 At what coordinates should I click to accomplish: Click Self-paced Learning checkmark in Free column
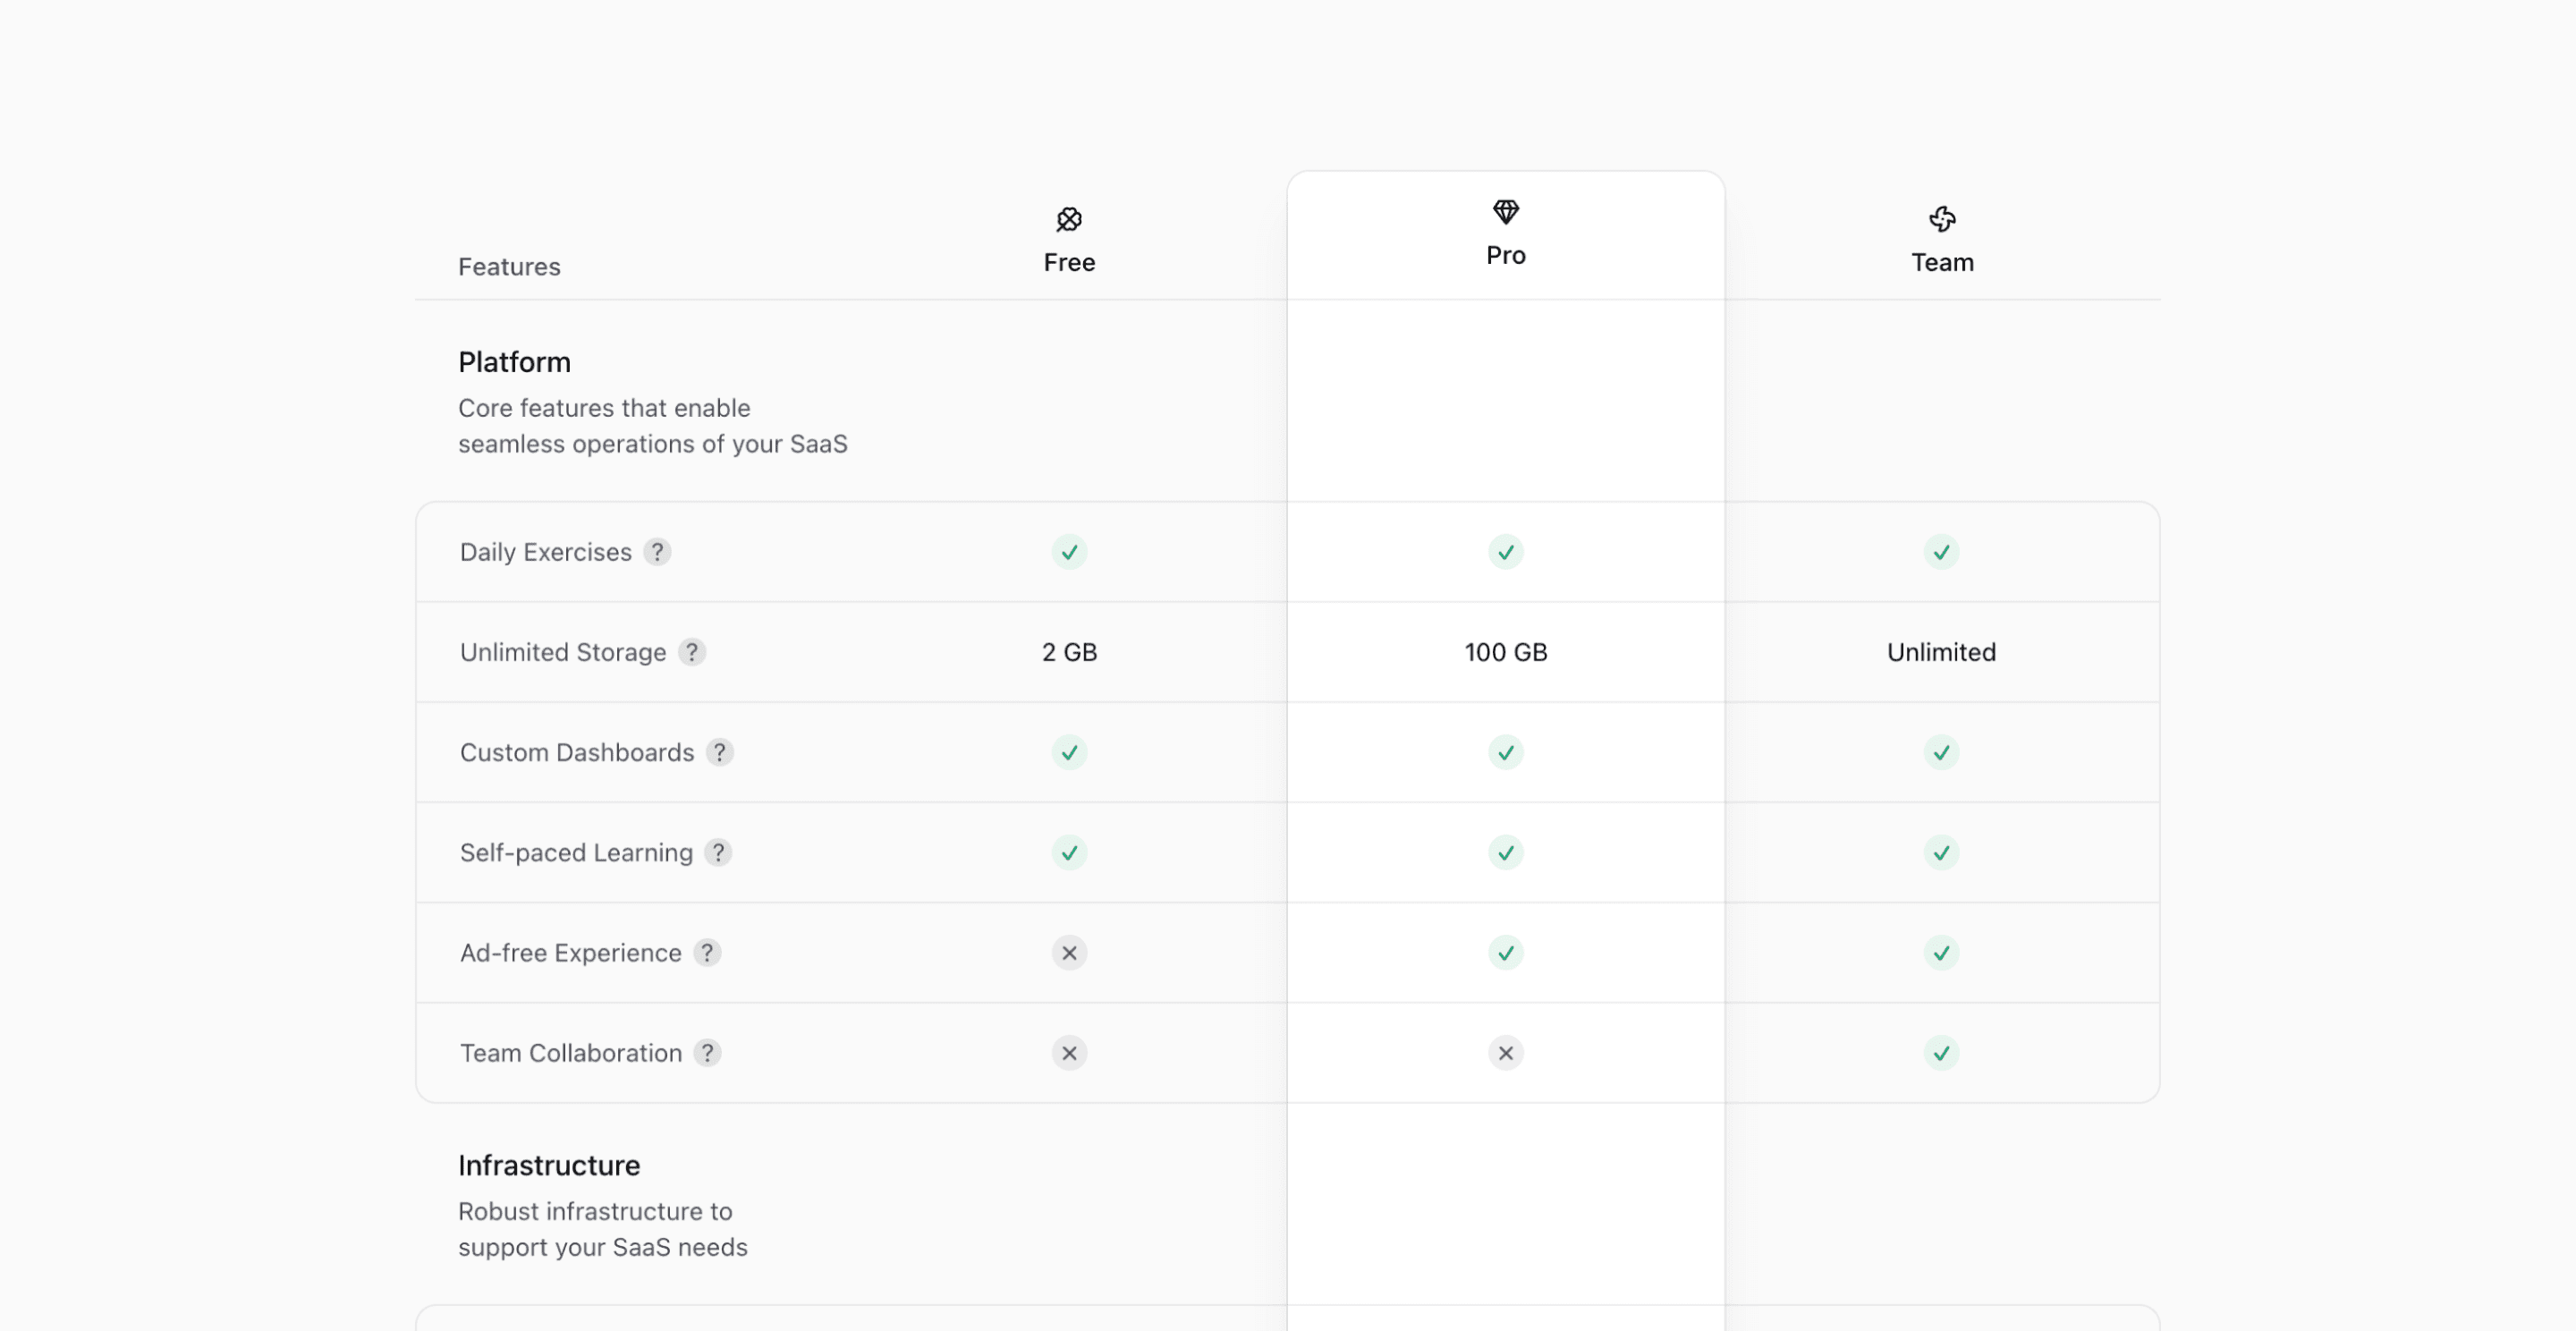coord(1069,852)
